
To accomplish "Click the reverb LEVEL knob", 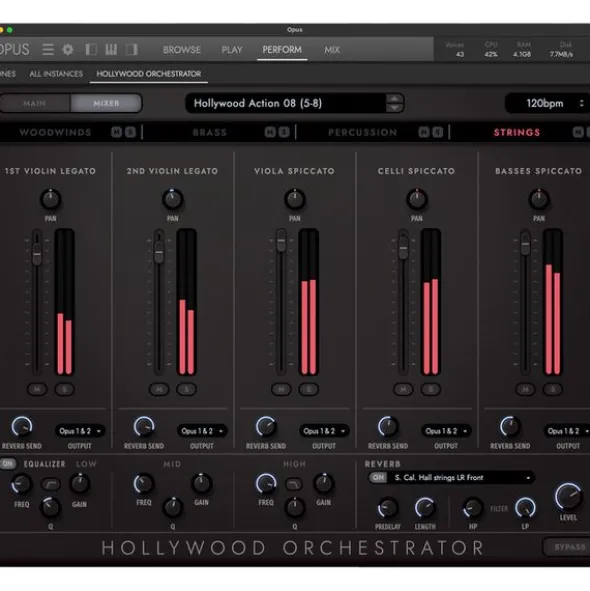I will click(x=568, y=496).
